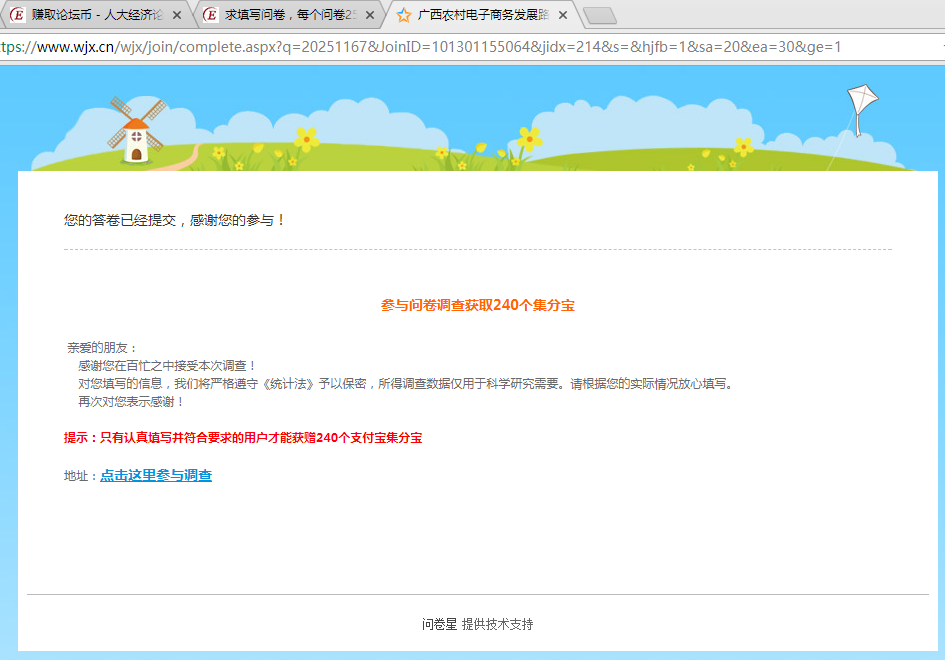Click the 感谢您在百忙之中接受本次调查 line
This screenshot has height=660, width=945.
coord(168,366)
